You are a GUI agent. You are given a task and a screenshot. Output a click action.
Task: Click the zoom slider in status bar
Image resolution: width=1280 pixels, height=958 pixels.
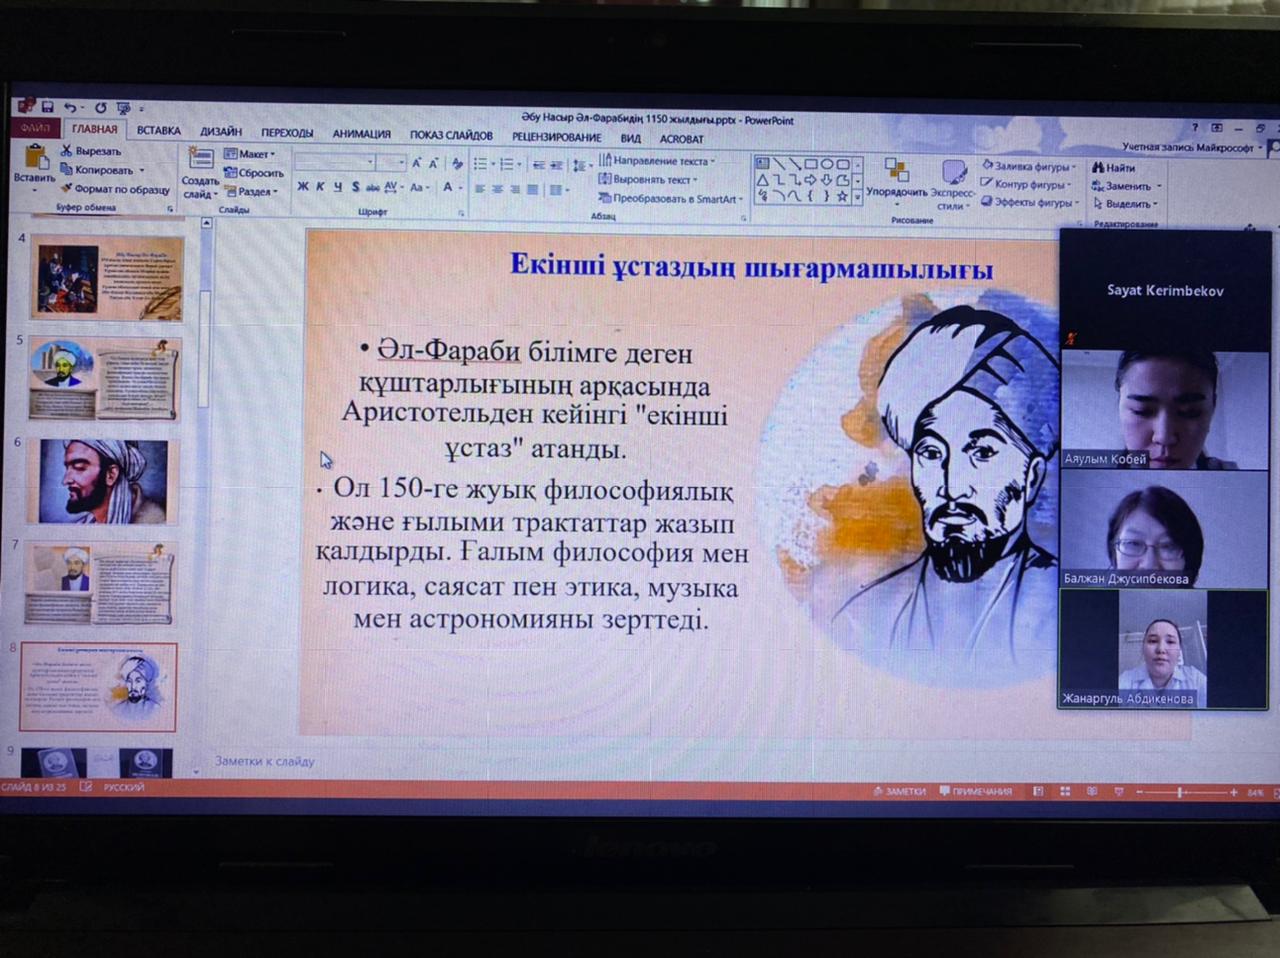[1180, 793]
